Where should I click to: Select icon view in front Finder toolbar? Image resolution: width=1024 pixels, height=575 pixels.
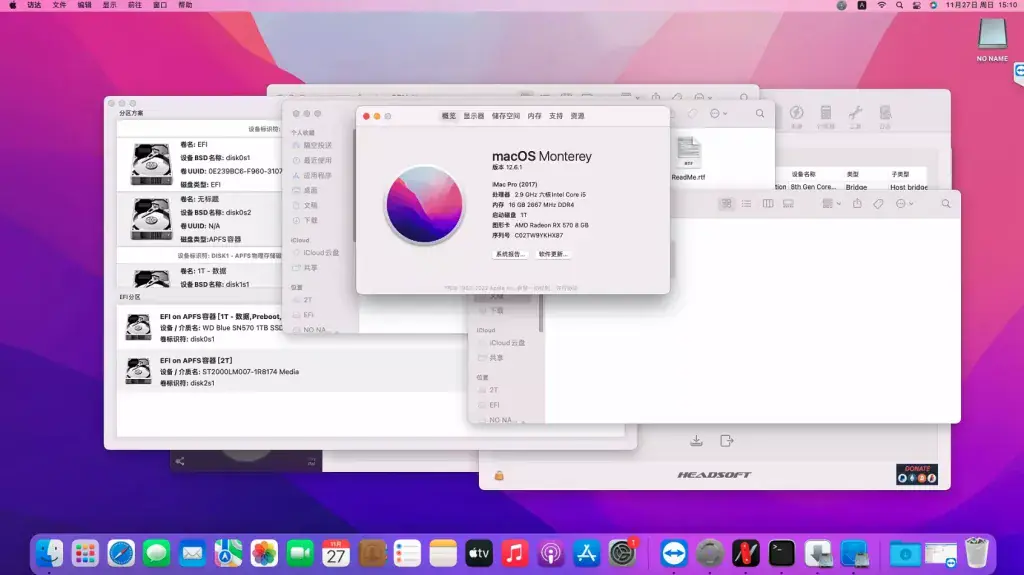point(726,204)
